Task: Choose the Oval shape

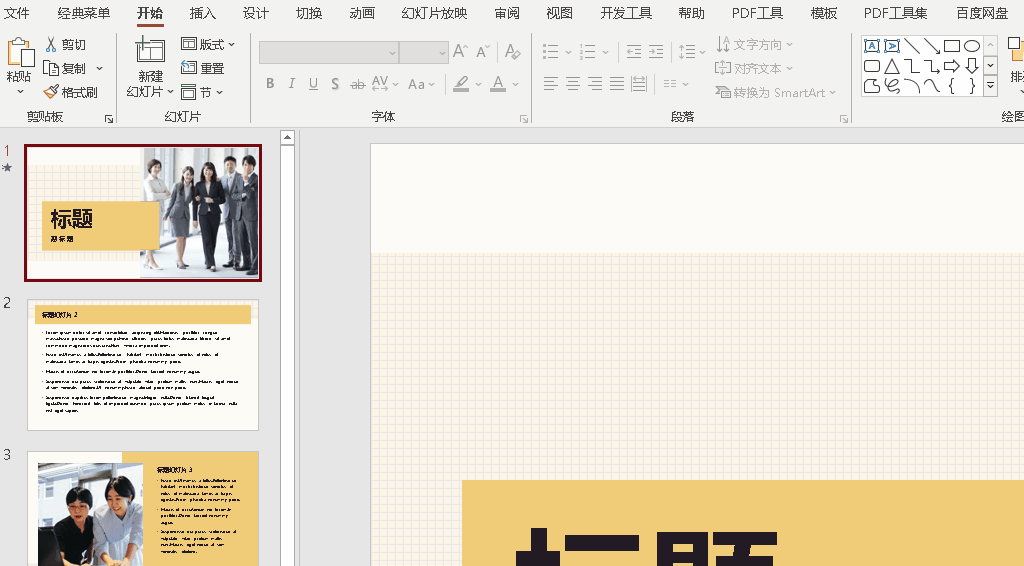Action: point(972,46)
